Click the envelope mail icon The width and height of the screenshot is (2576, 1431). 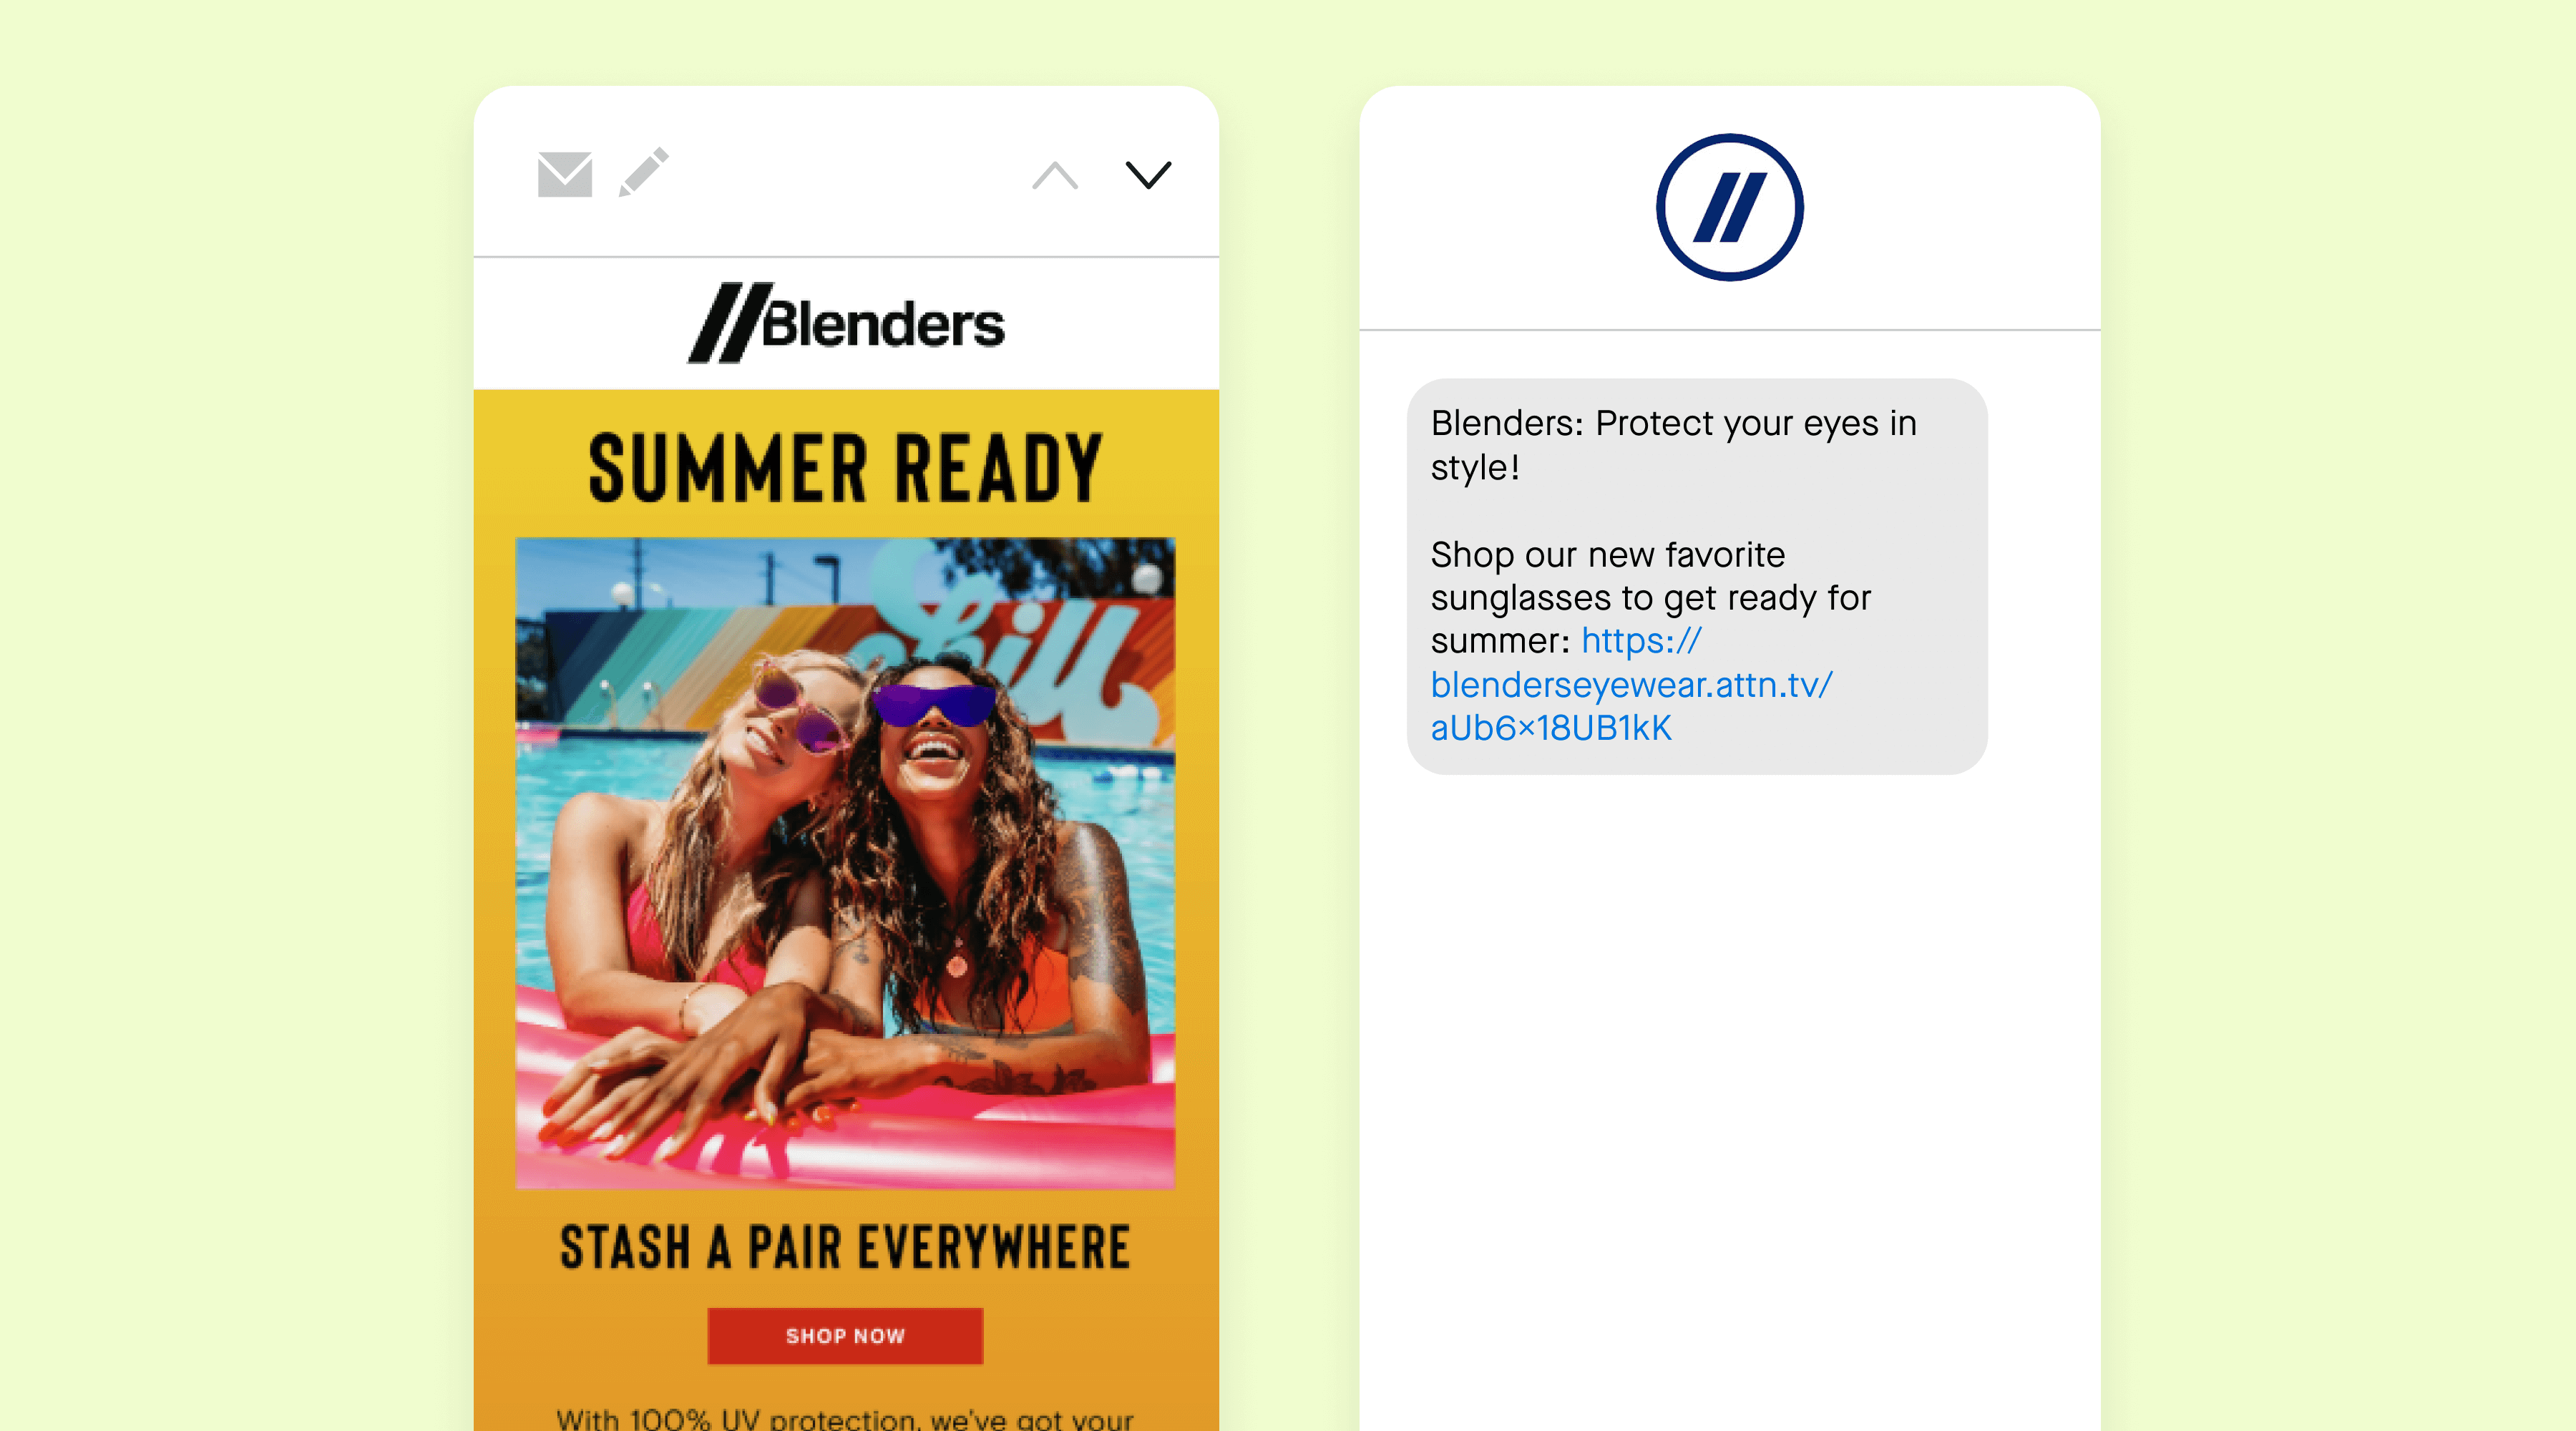pyautogui.click(x=564, y=174)
